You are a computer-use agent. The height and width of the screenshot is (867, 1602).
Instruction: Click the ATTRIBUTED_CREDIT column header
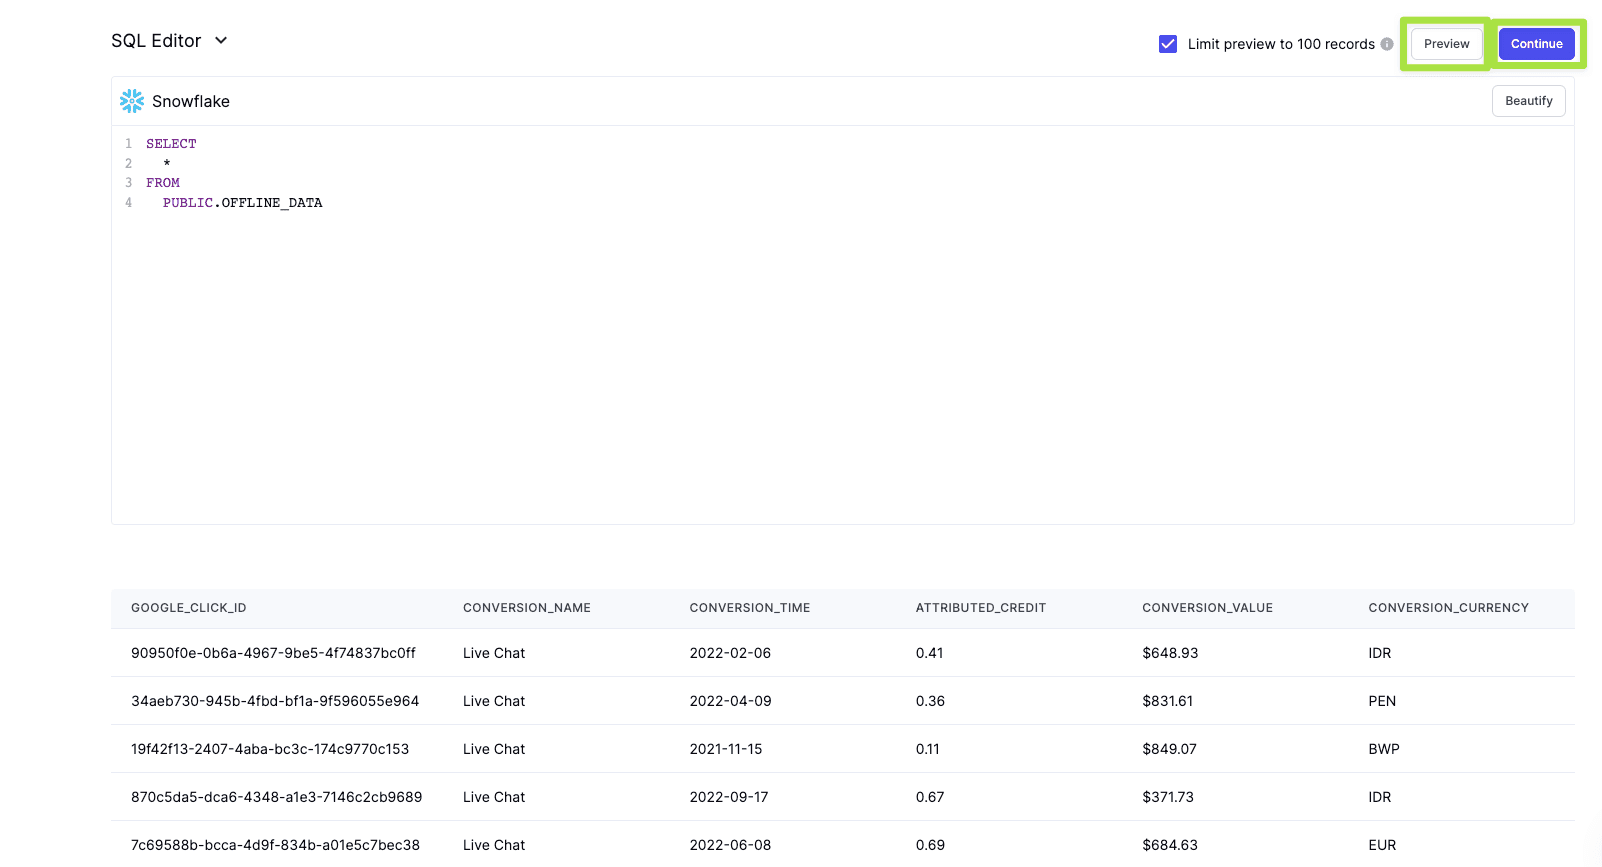pos(980,608)
